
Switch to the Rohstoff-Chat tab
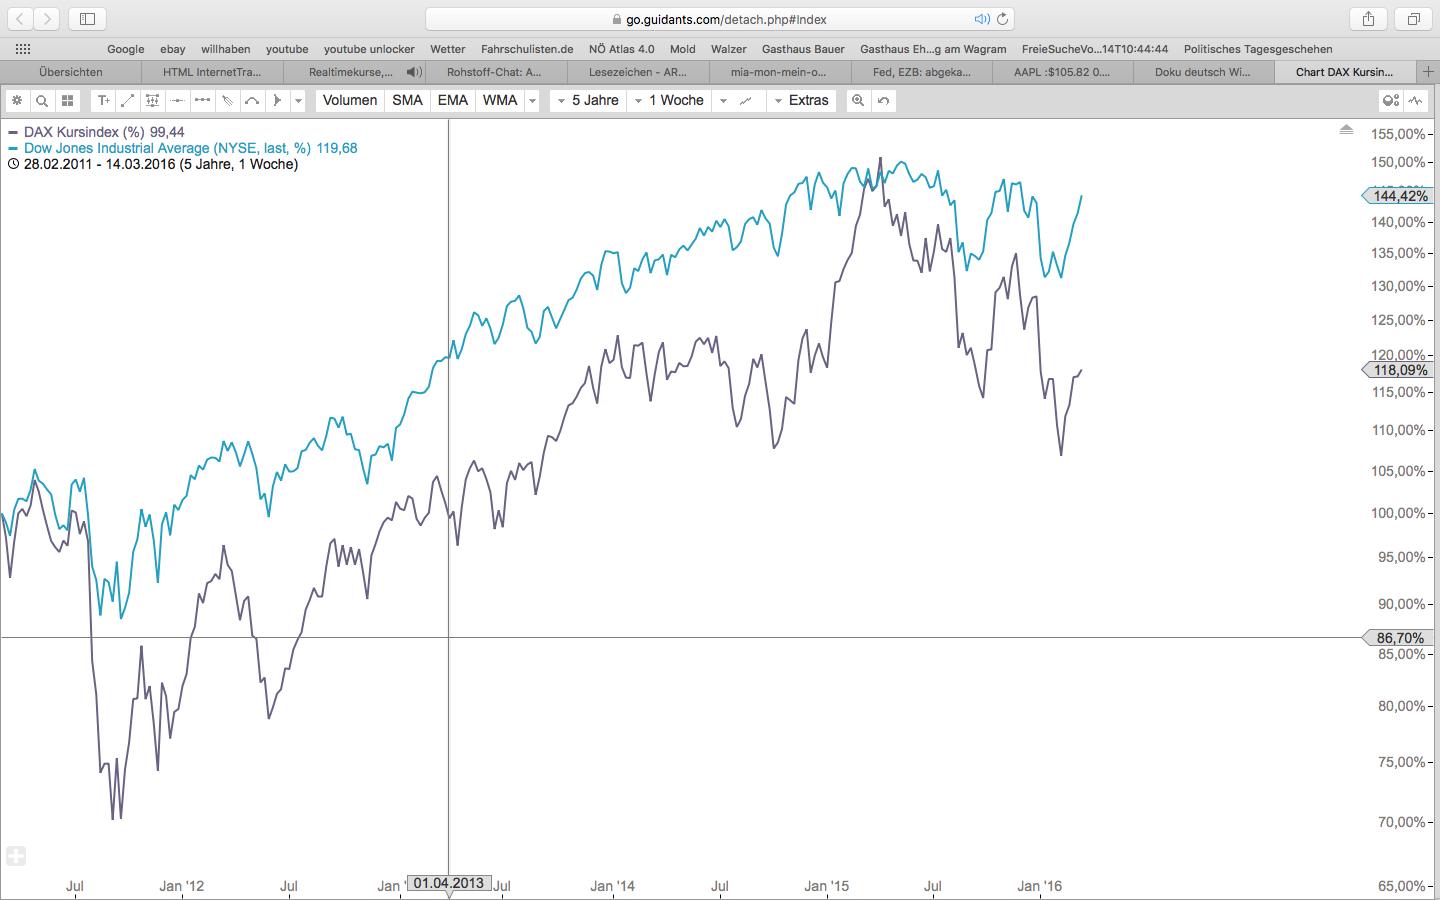point(494,72)
